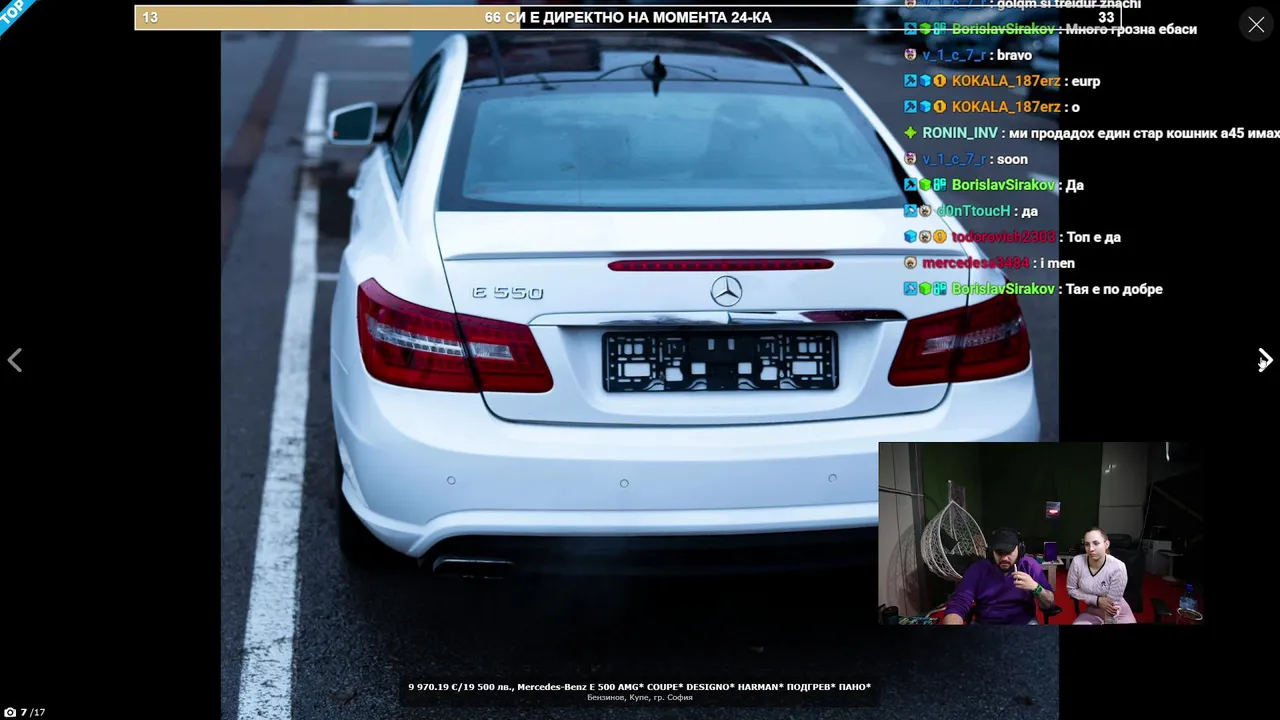Go to the next photo arrow
Viewport: 1280px width, 720px height.
(1264, 360)
